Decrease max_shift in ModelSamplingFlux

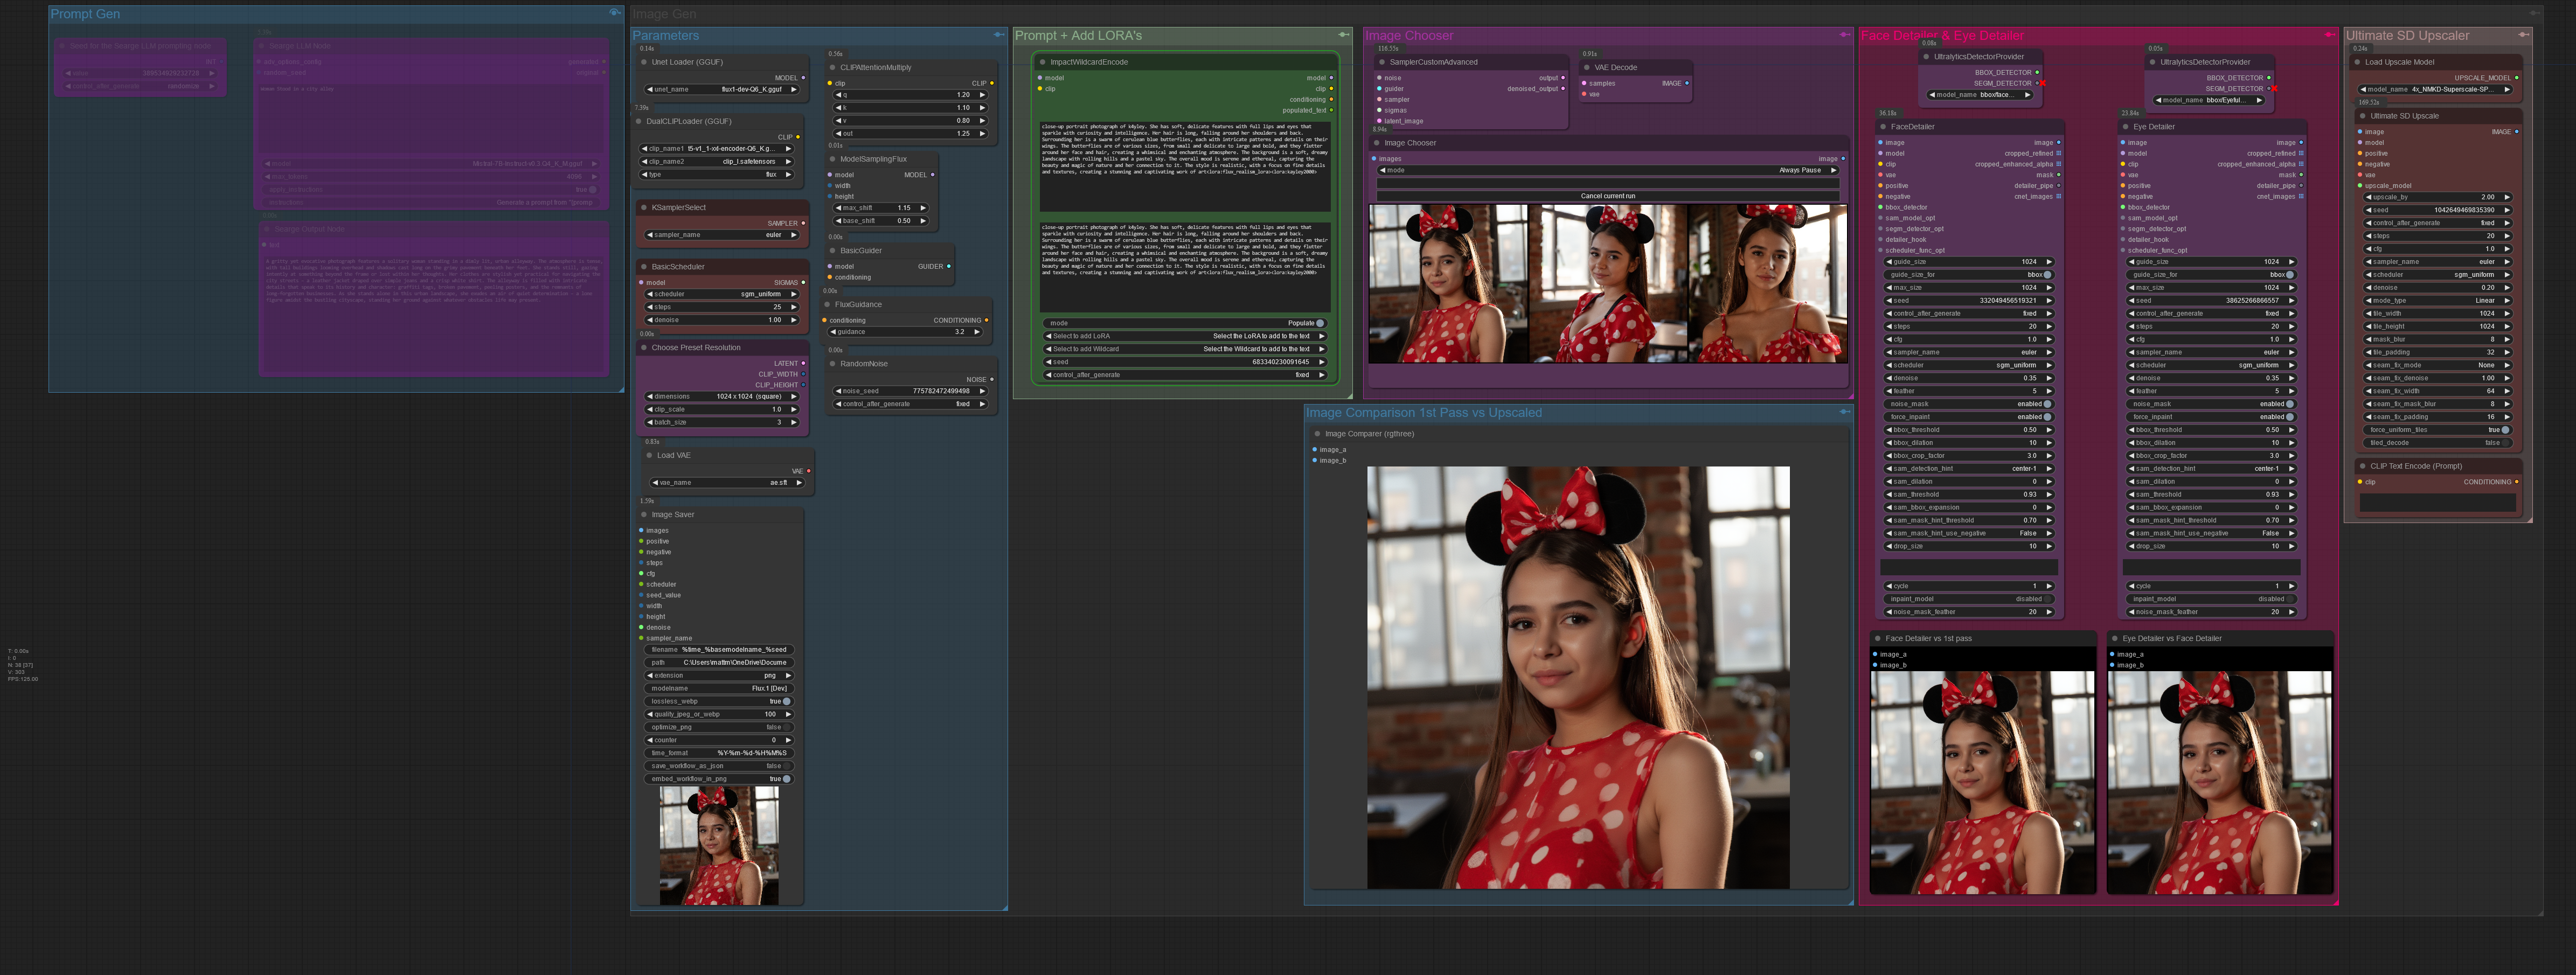(839, 208)
